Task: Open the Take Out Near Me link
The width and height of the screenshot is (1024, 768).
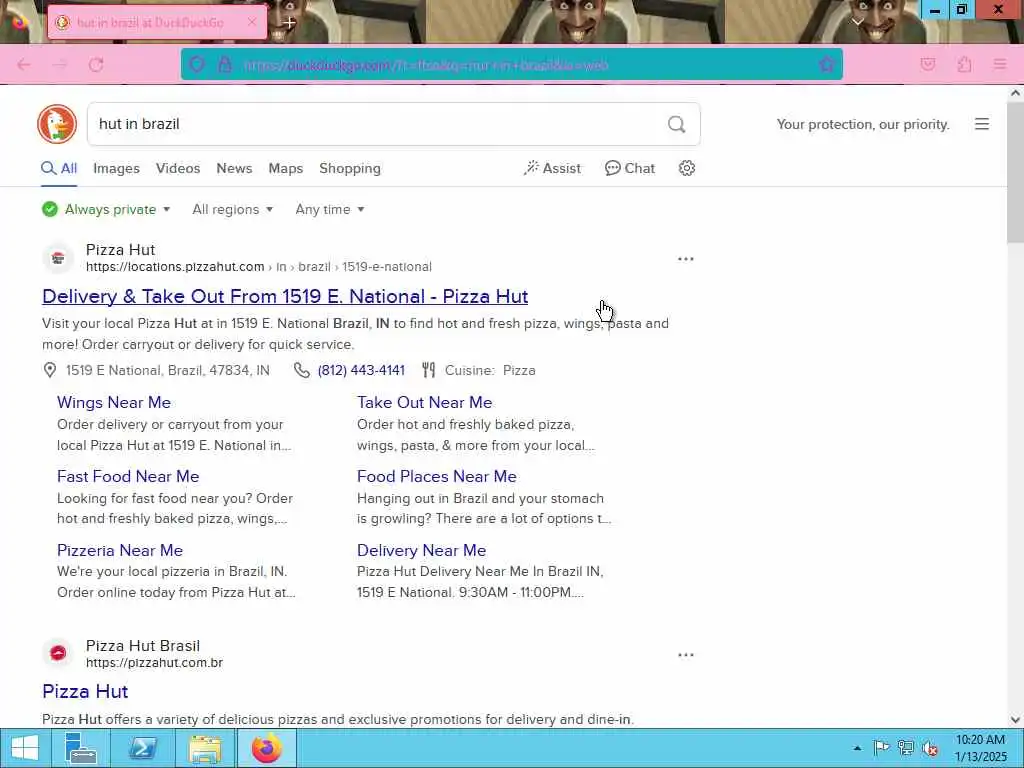Action: click(x=424, y=402)
